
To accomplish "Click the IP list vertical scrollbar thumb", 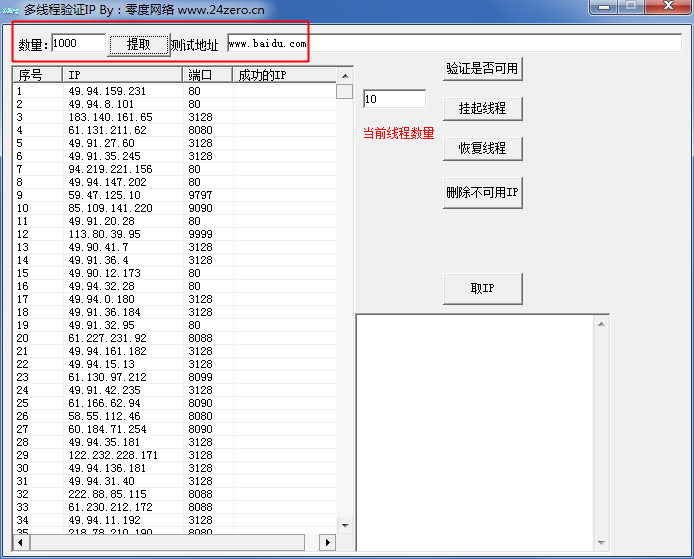I will point(345,92).
